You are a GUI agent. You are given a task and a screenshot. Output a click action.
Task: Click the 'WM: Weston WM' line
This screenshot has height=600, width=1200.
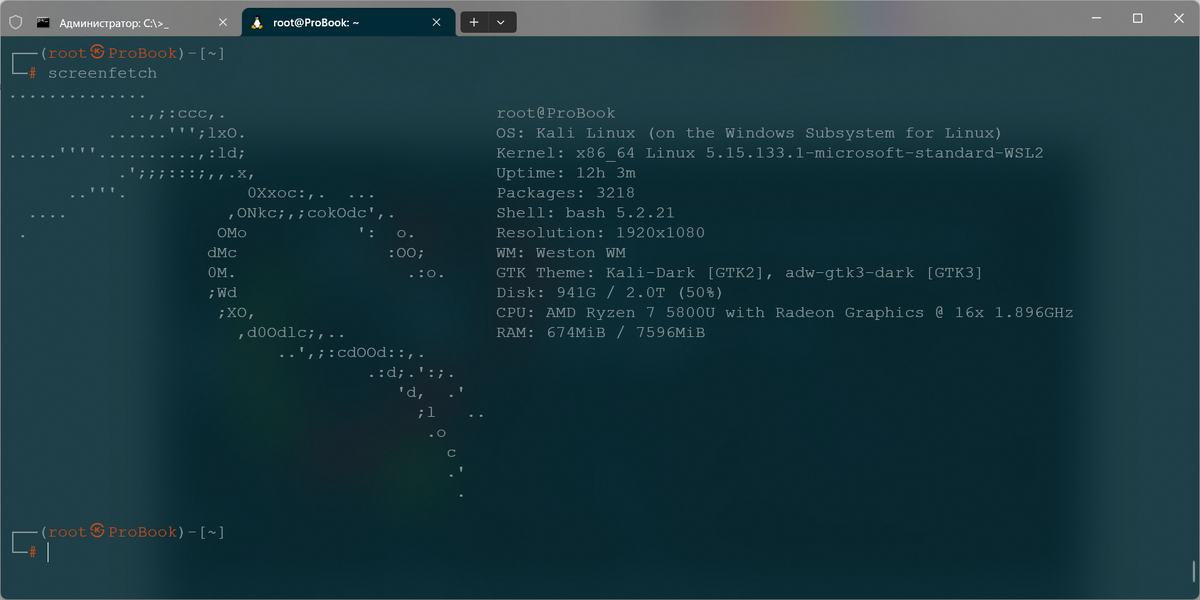click(x=560, y=253)
